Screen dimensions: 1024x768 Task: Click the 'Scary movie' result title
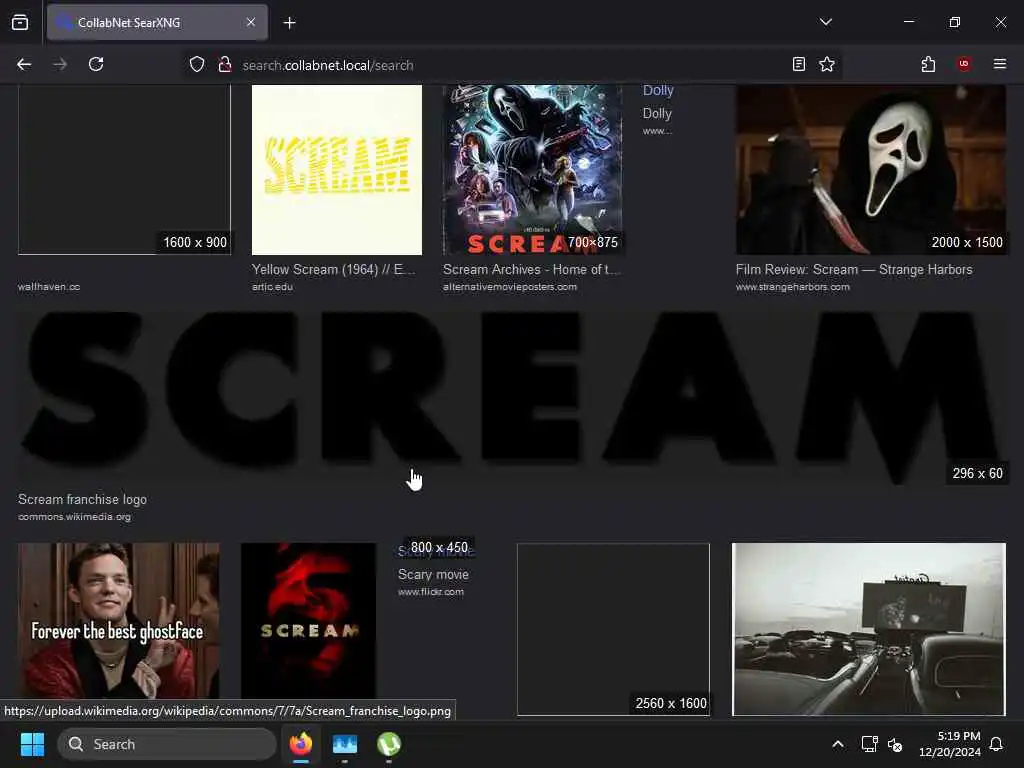[434, 574]
